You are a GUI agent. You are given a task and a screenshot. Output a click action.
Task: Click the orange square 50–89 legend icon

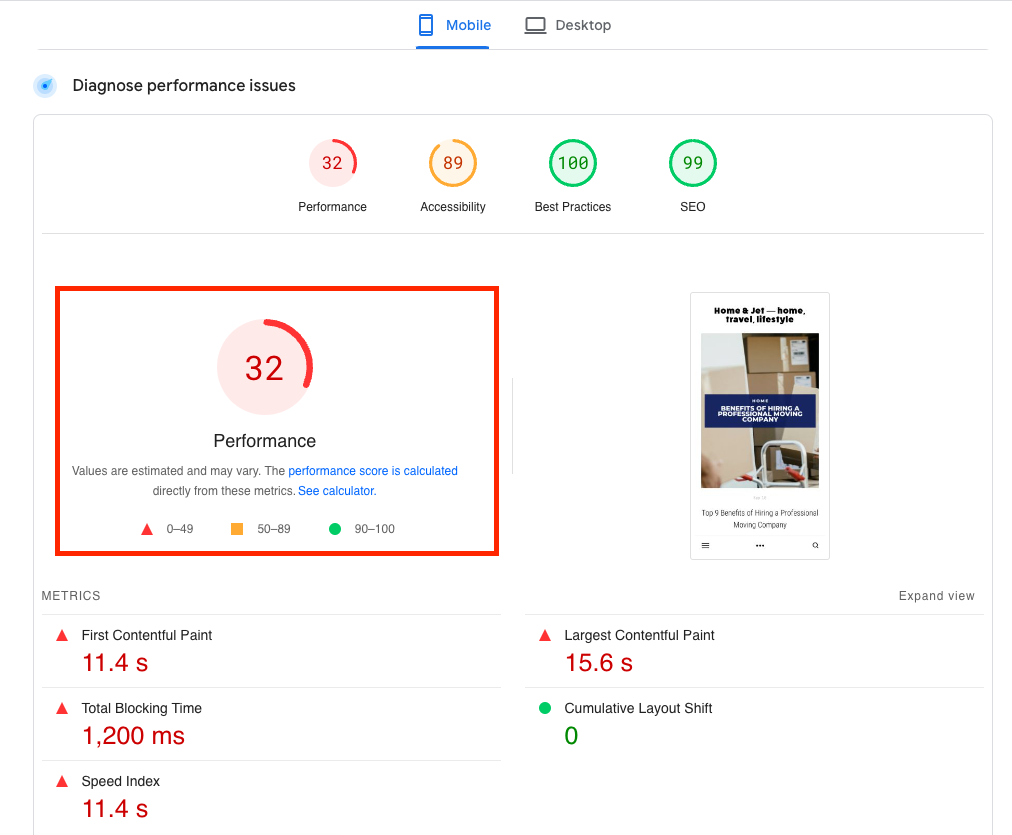coord(237,529)
